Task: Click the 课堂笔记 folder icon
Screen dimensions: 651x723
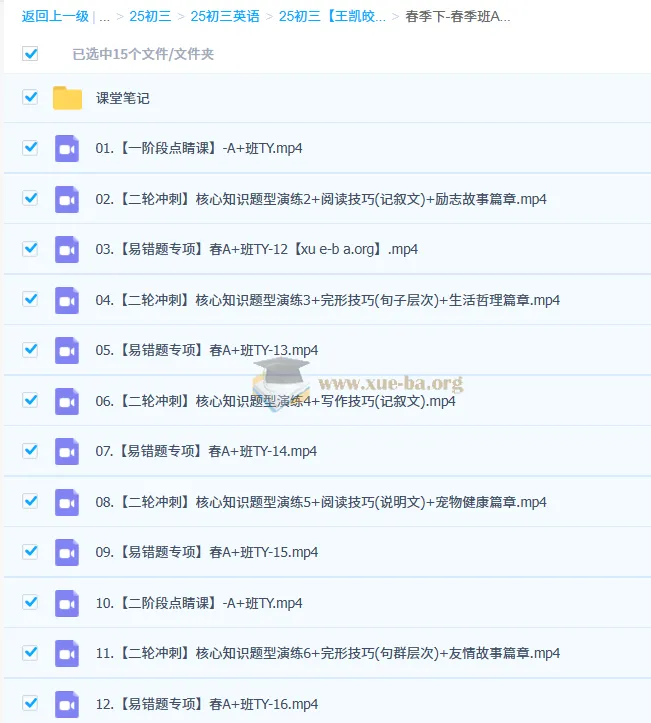Action: coord(67,98)
